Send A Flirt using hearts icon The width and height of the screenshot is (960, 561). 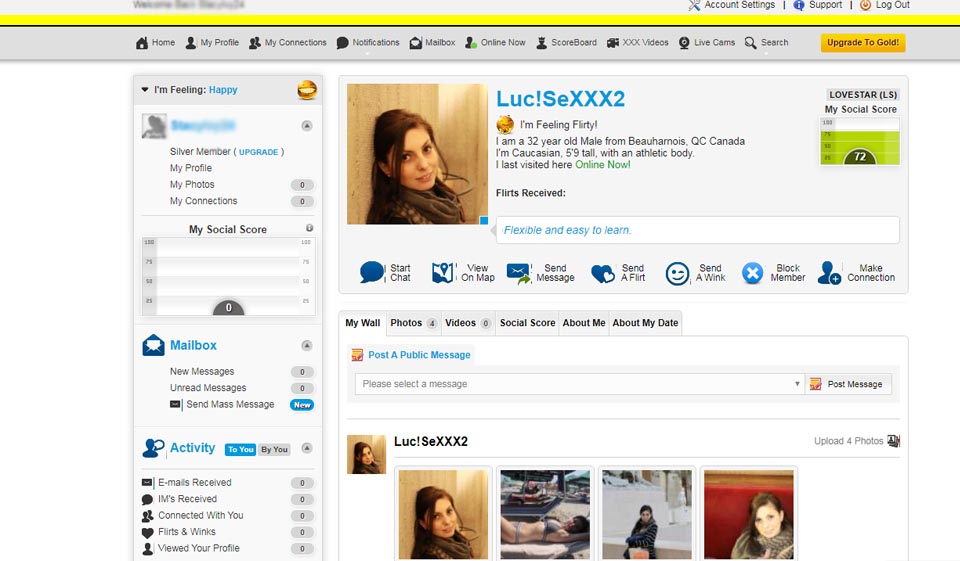[x=602, y=273]
